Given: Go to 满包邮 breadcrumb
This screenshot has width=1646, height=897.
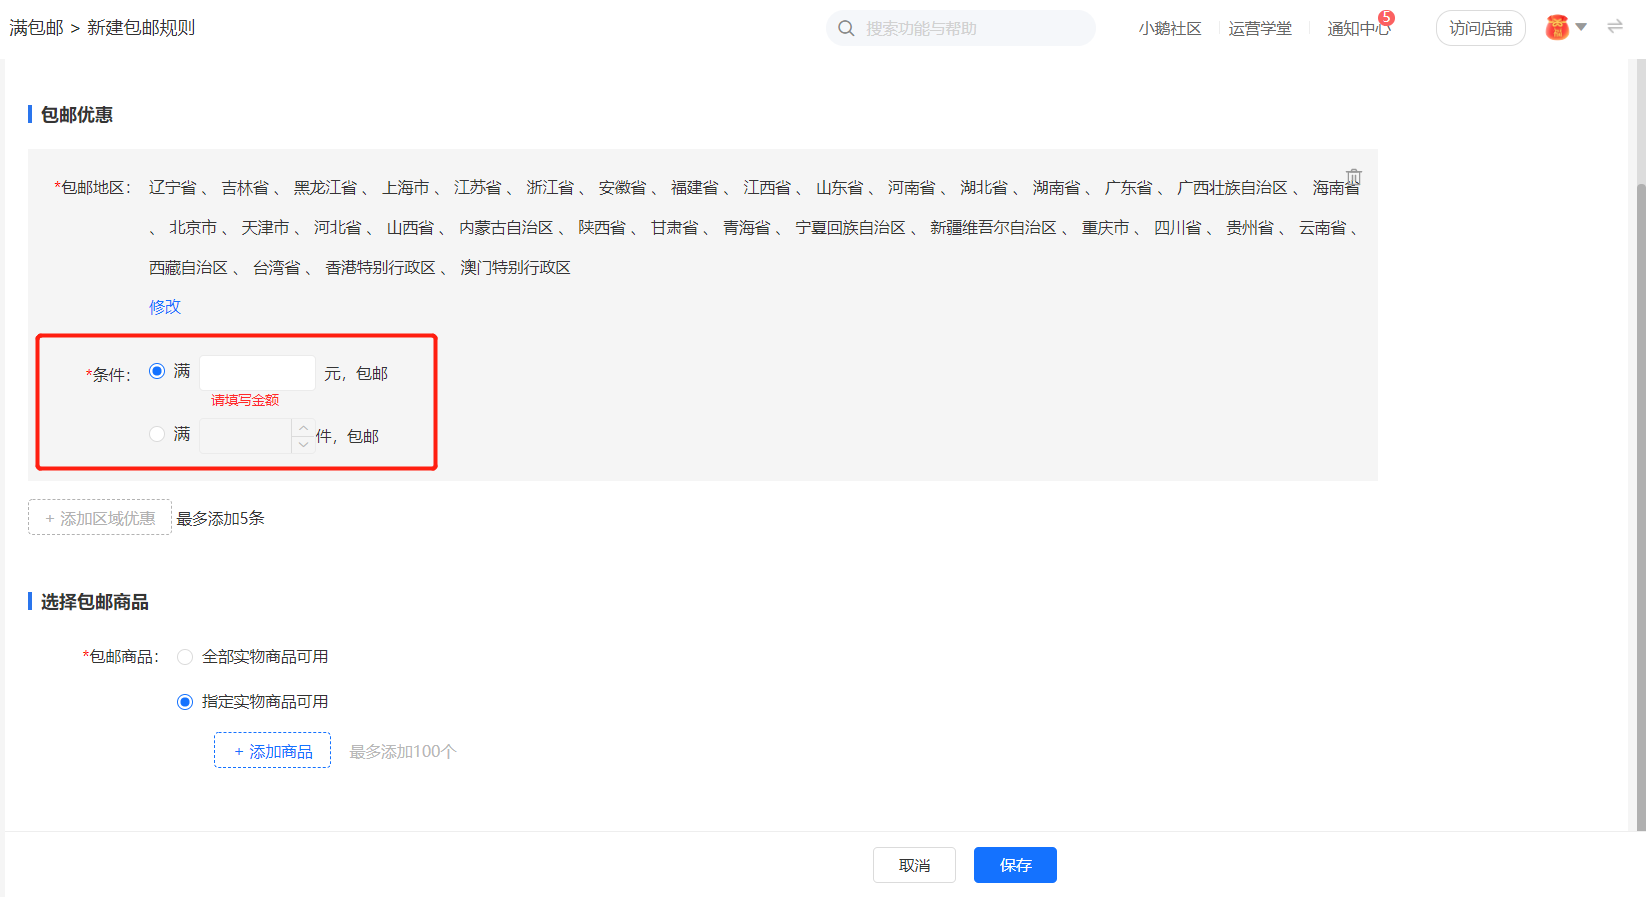Looking at the screenshot, I should pyautogui.click(x=37, y=28).
